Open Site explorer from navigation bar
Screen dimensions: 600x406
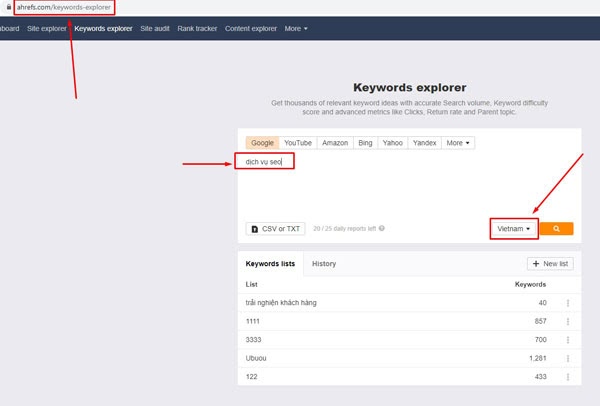(47, 29)
